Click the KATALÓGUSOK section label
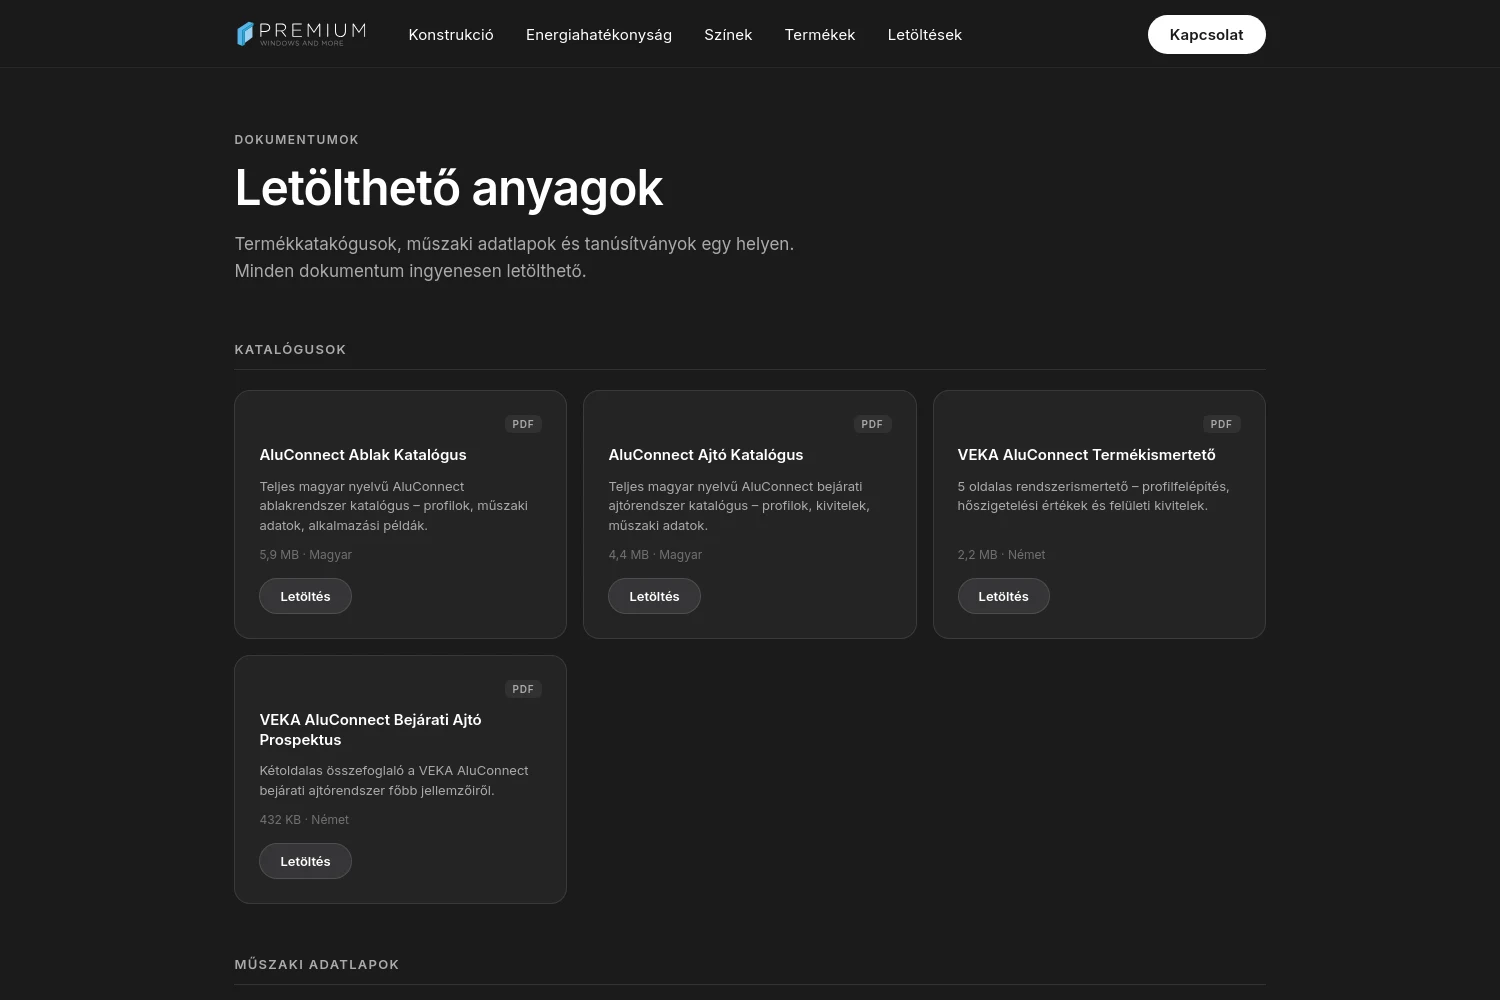Viewport: 1500px width, 1000px height. click(290, 350)
